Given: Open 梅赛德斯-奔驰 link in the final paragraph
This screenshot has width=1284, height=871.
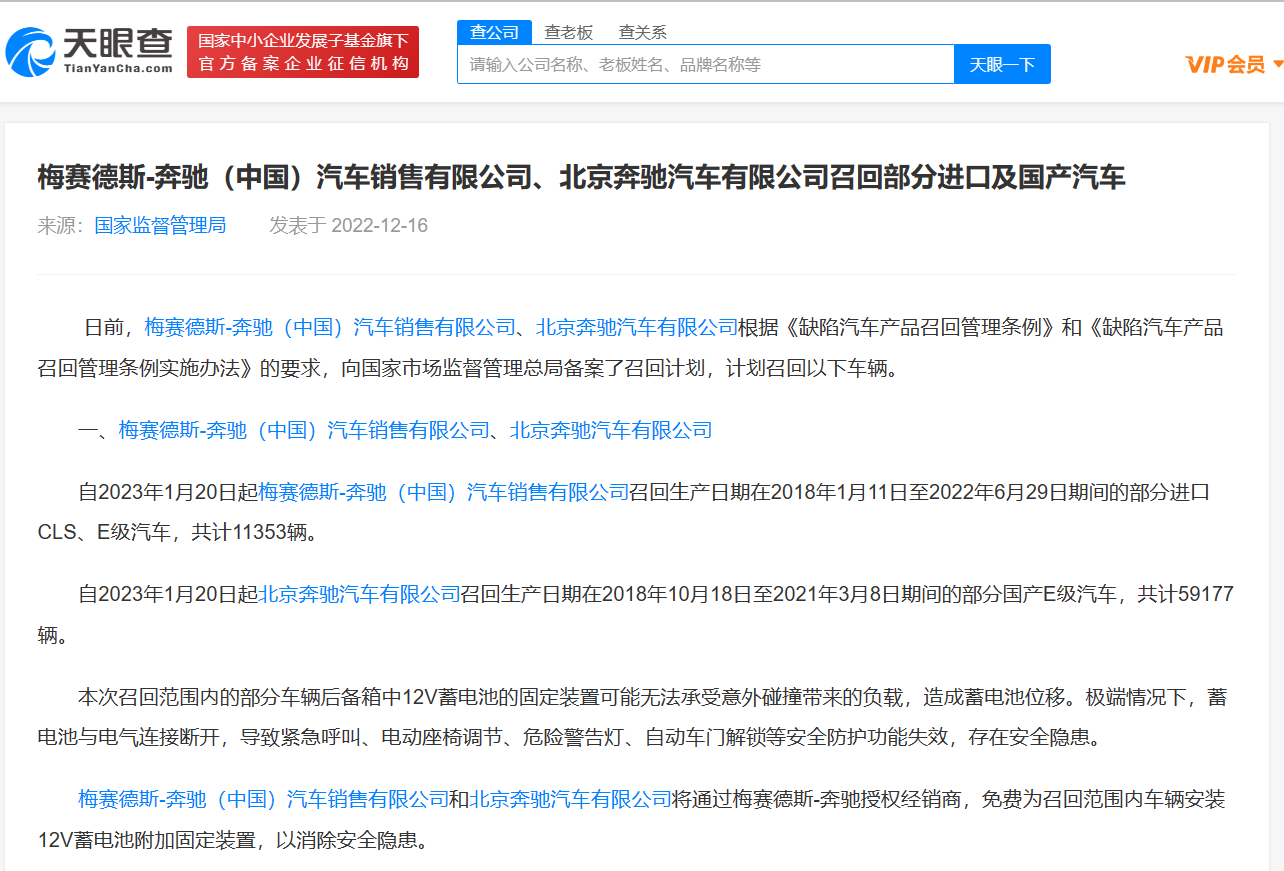Looking at the screenshot, I should pos(264,799).
